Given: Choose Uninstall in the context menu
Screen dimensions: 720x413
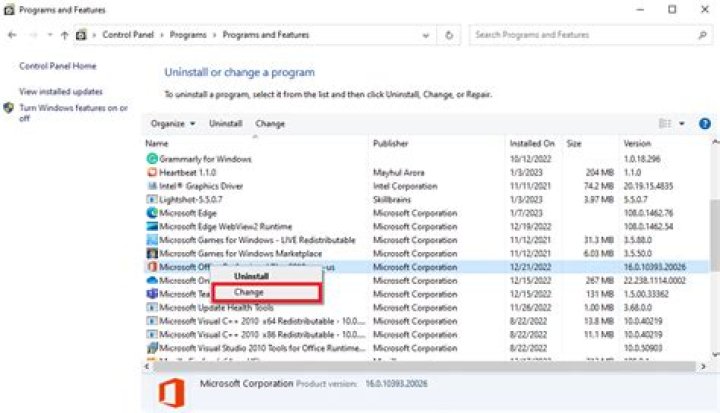Looking at the screenshot, I should 251,276.
